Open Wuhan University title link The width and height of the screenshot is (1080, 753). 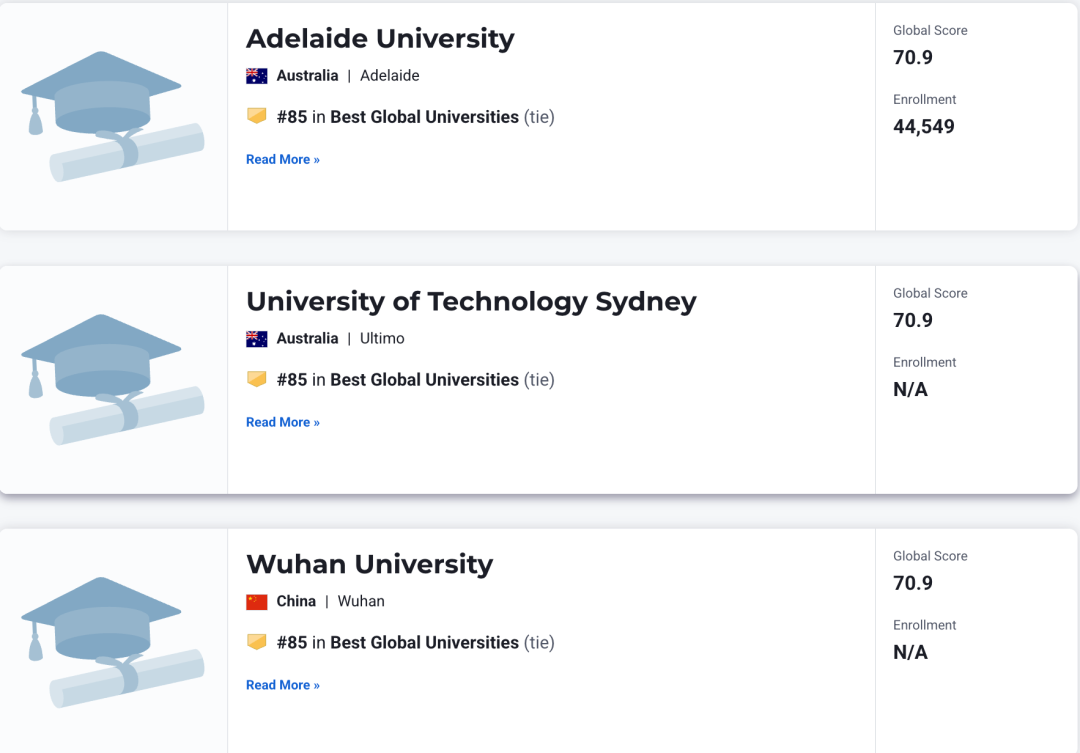(370, 564)
